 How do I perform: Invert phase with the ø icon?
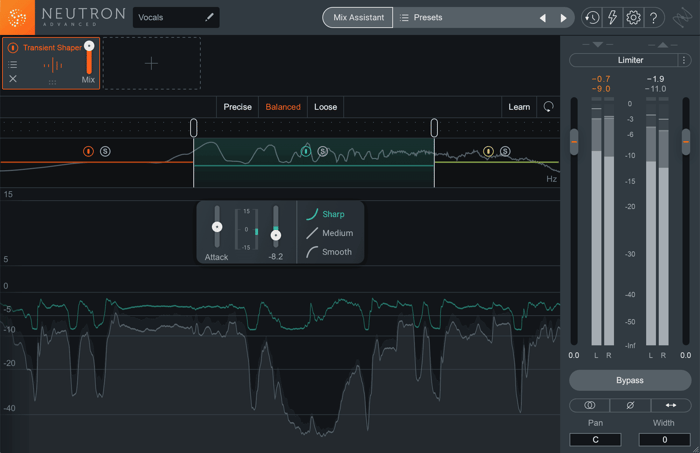coord(630,405)
